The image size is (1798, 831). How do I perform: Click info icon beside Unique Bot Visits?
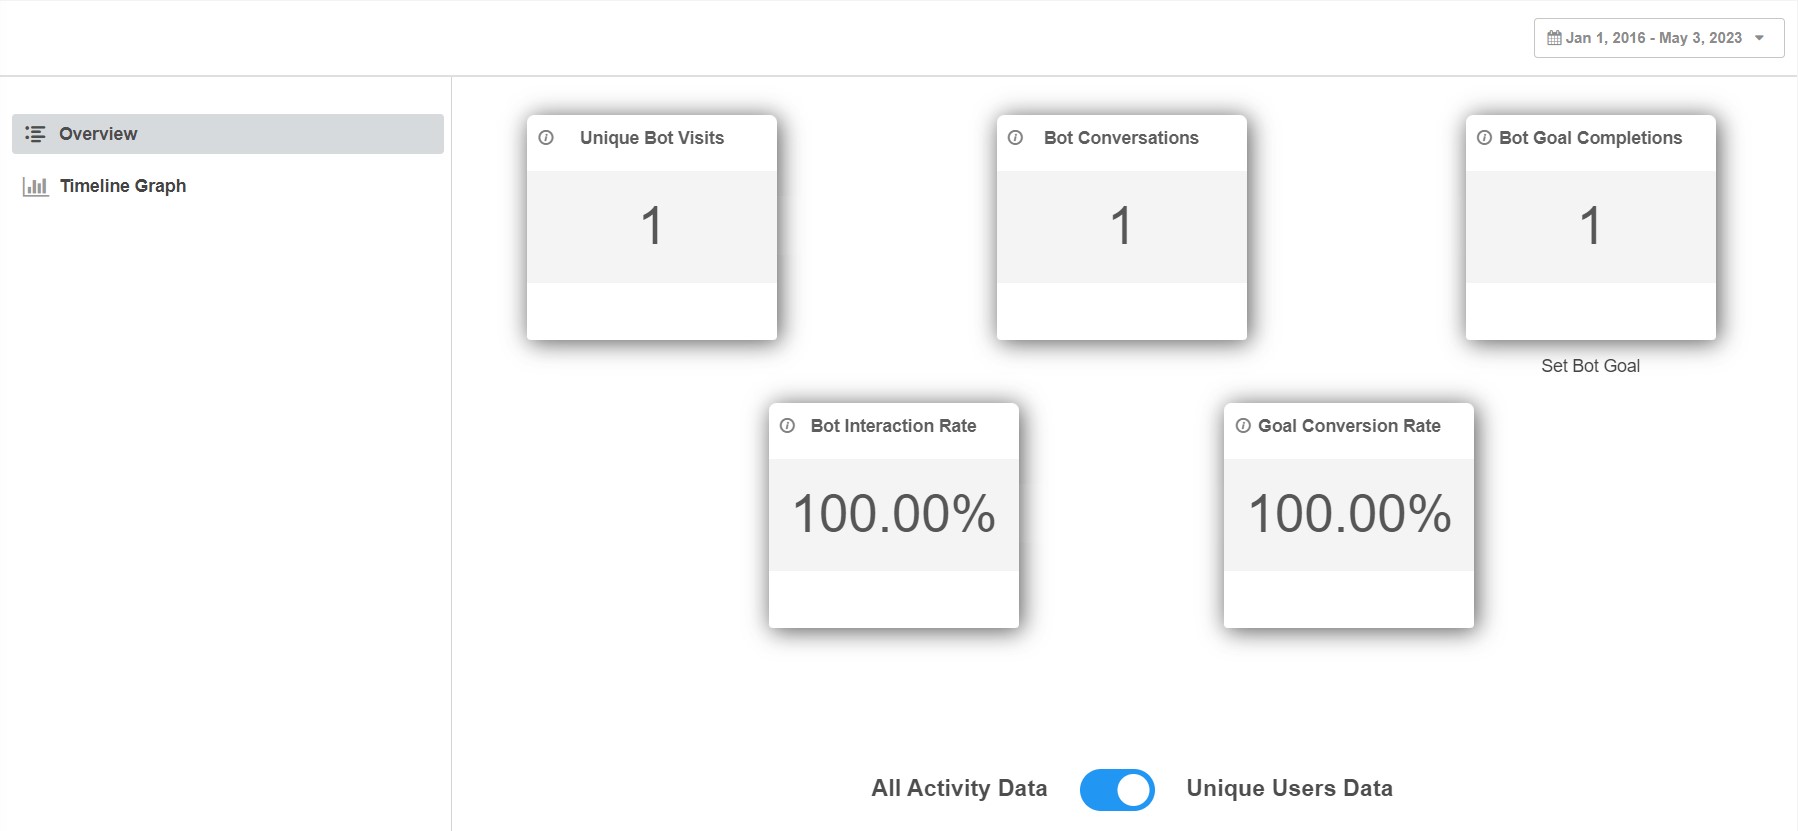(x=546, y=138)
